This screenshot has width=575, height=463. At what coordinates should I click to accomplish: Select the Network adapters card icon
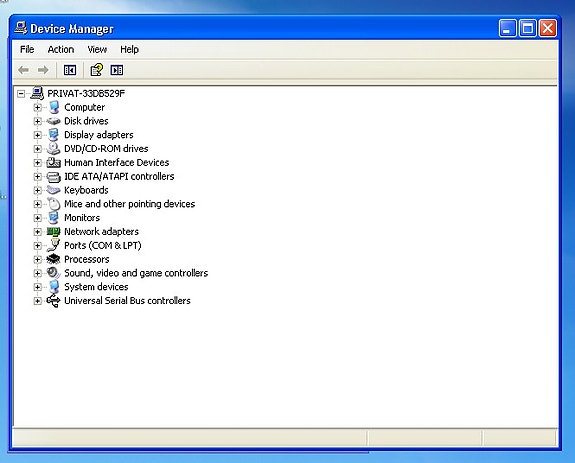pos(54,231)
